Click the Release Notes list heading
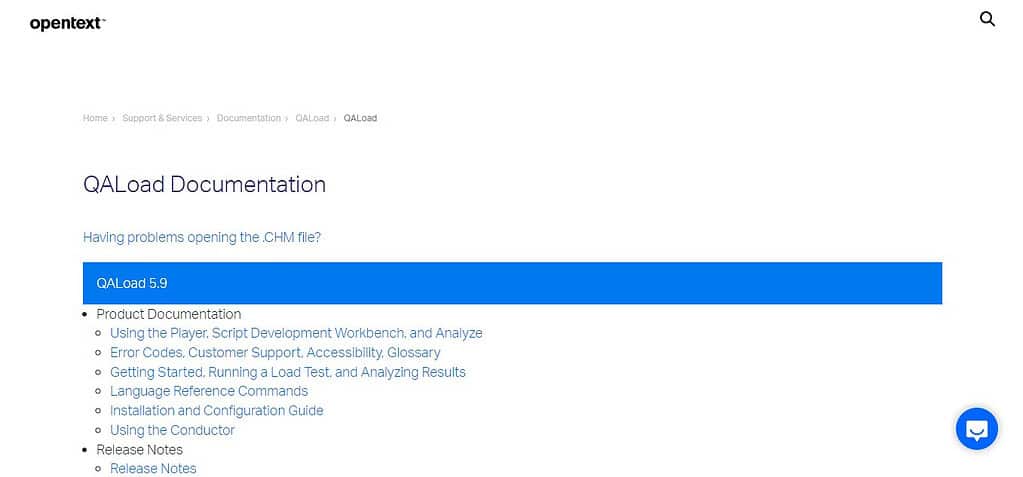Screen dimensions: 1023x477 140,450
